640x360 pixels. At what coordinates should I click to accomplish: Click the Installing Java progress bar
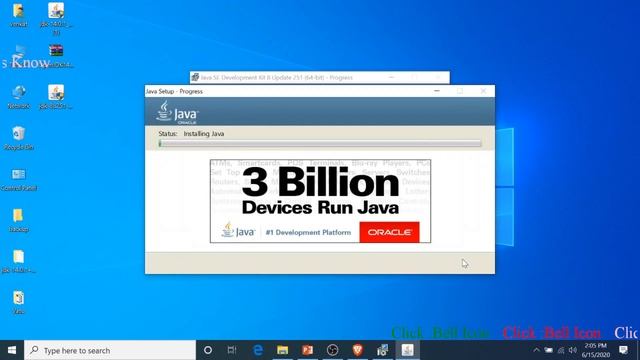320,143
